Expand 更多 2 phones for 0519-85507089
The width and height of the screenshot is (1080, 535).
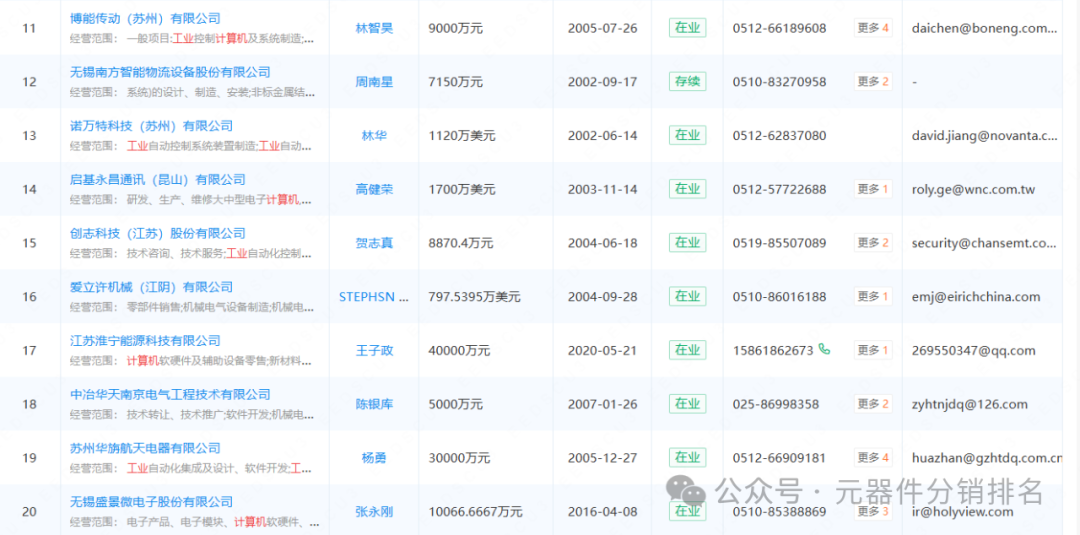tap(873, 243)
